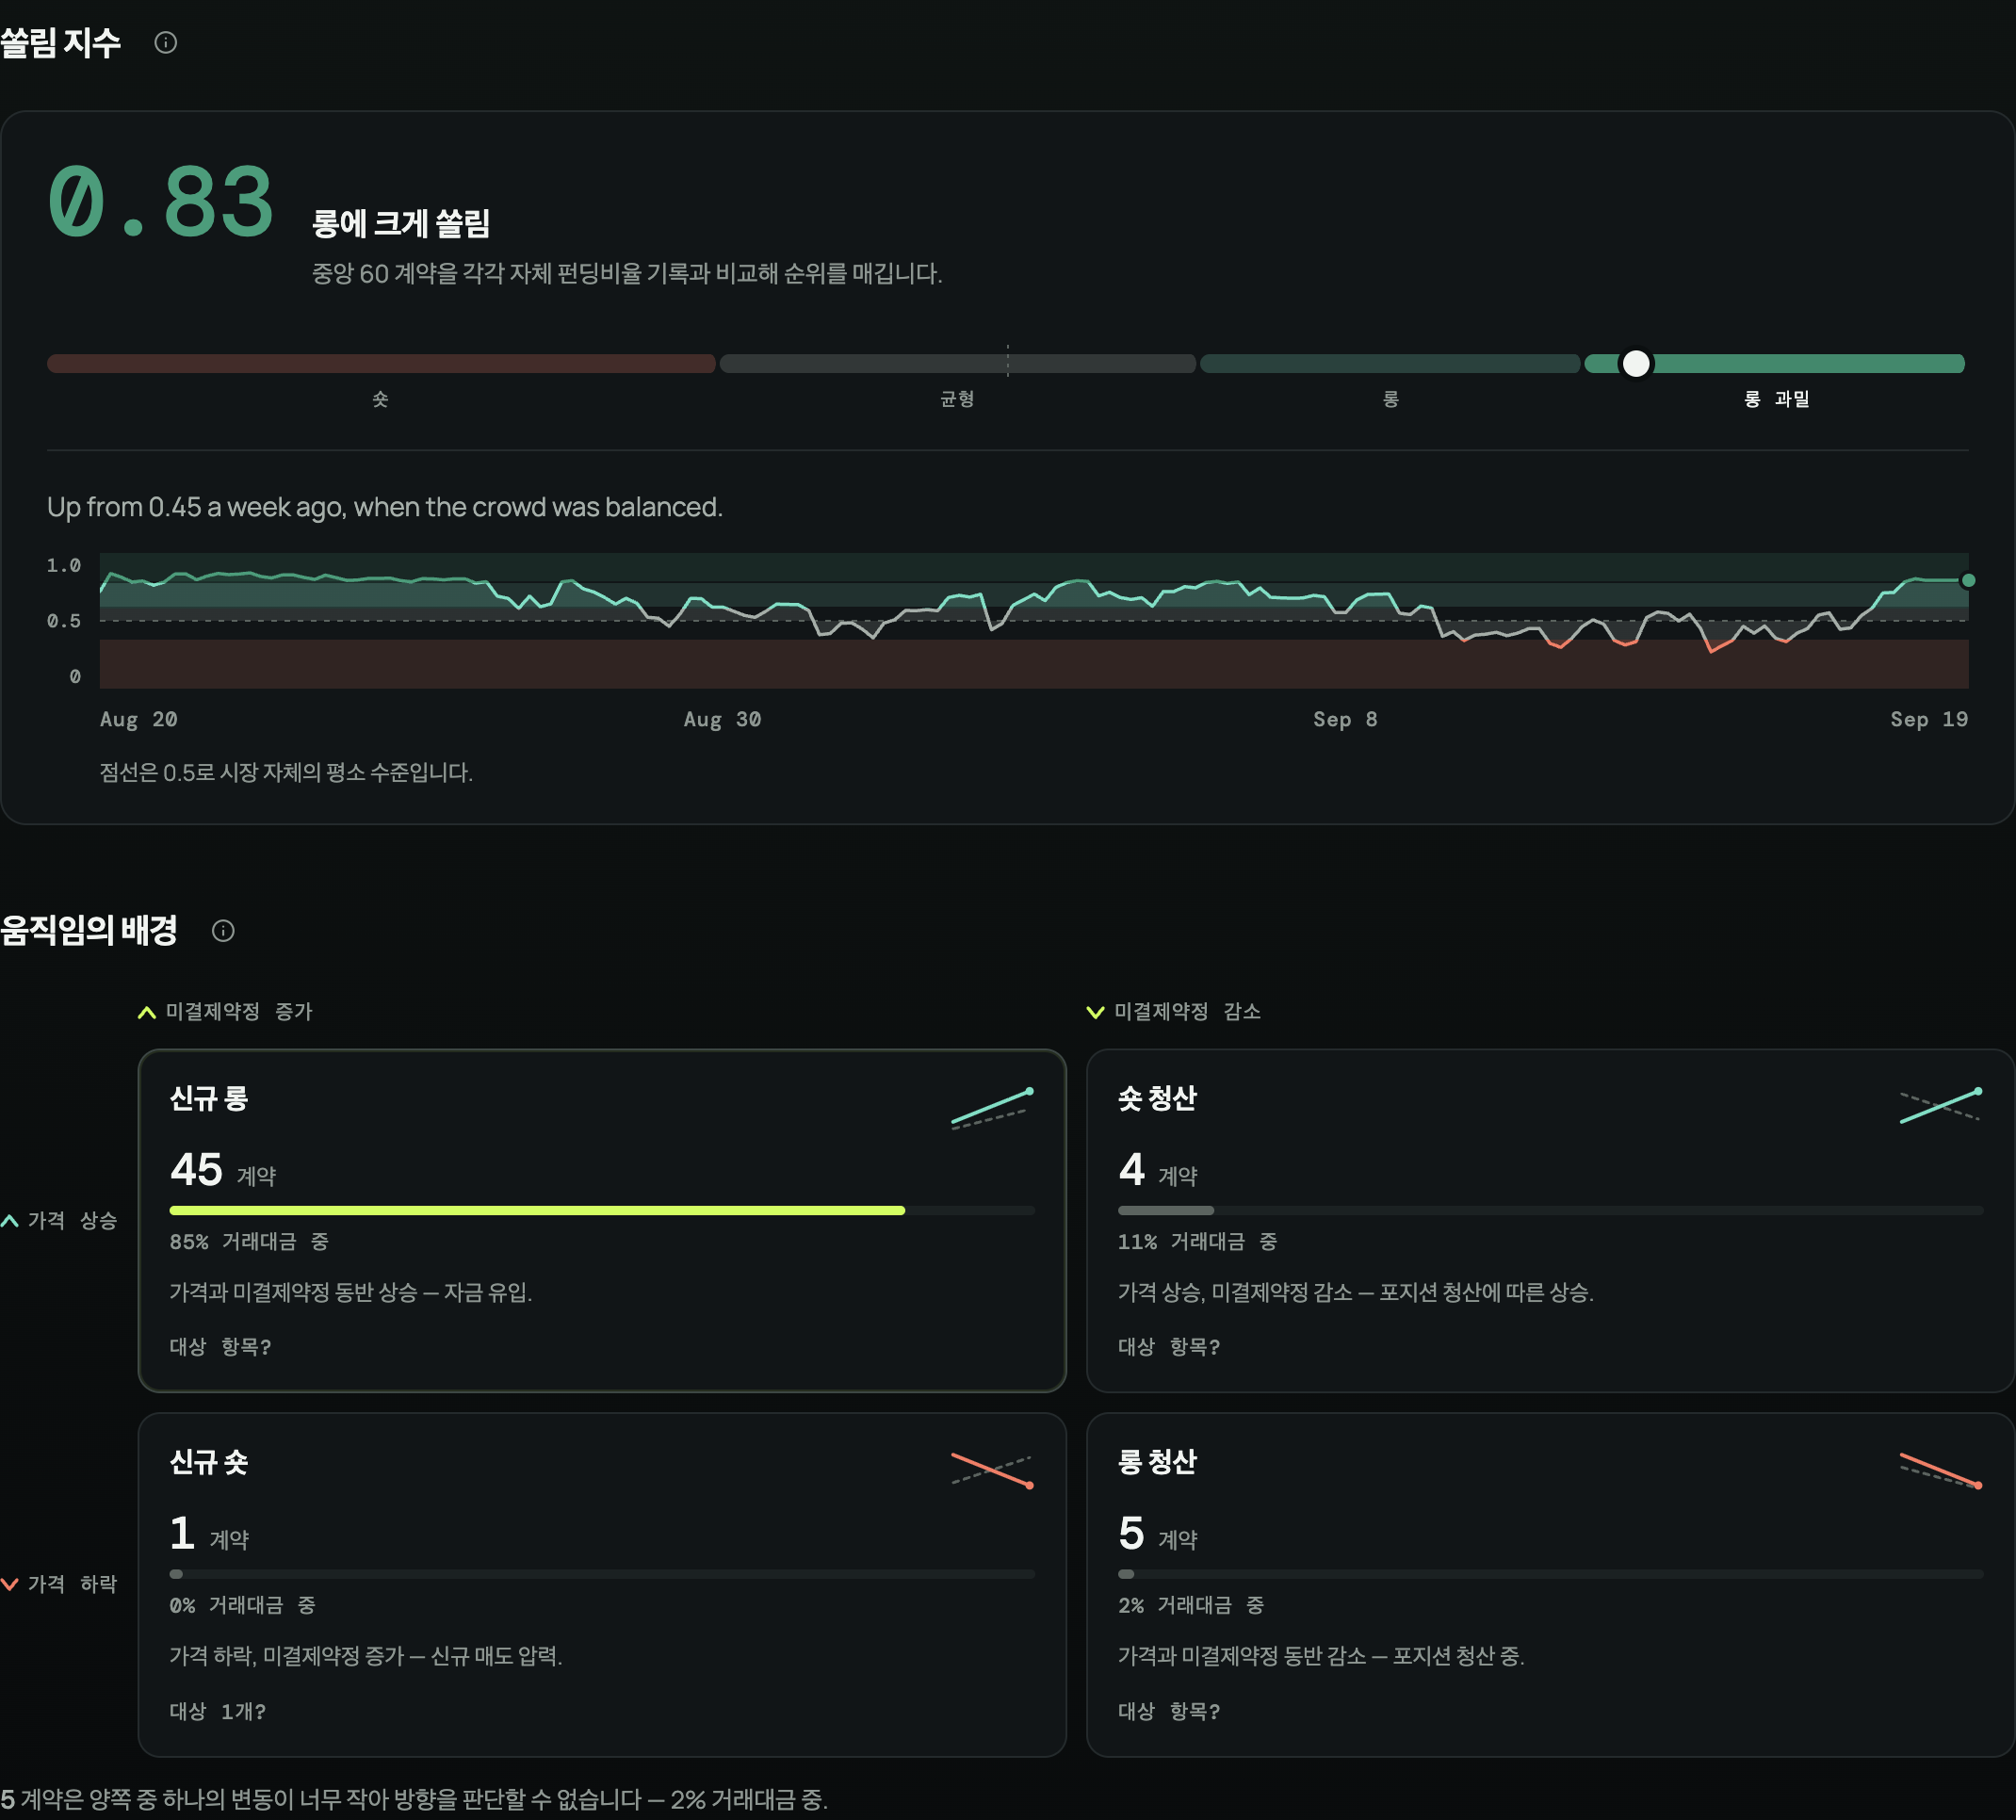2016x1820 pixels.
Task: Click the 가격 상승 row label
Action: [x=60, y=1220]
